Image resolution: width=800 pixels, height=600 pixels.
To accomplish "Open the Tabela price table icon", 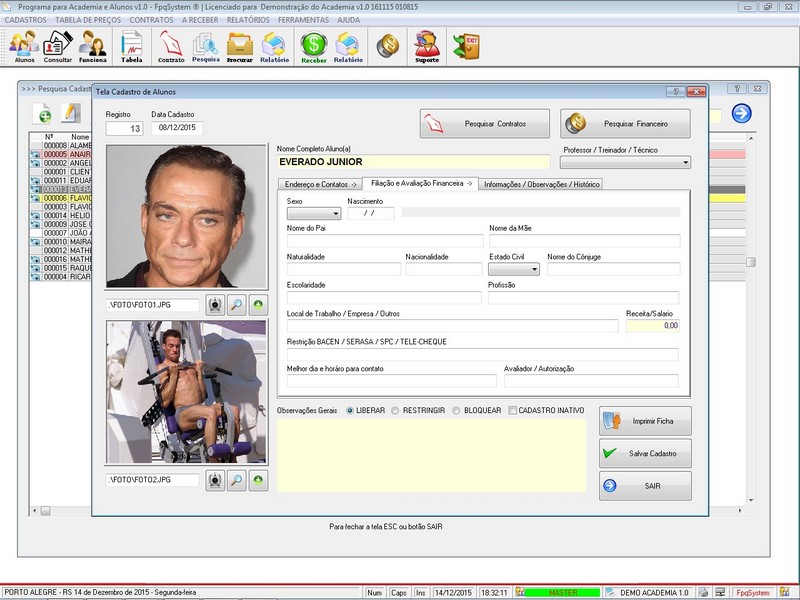I will tap(131, 46).
